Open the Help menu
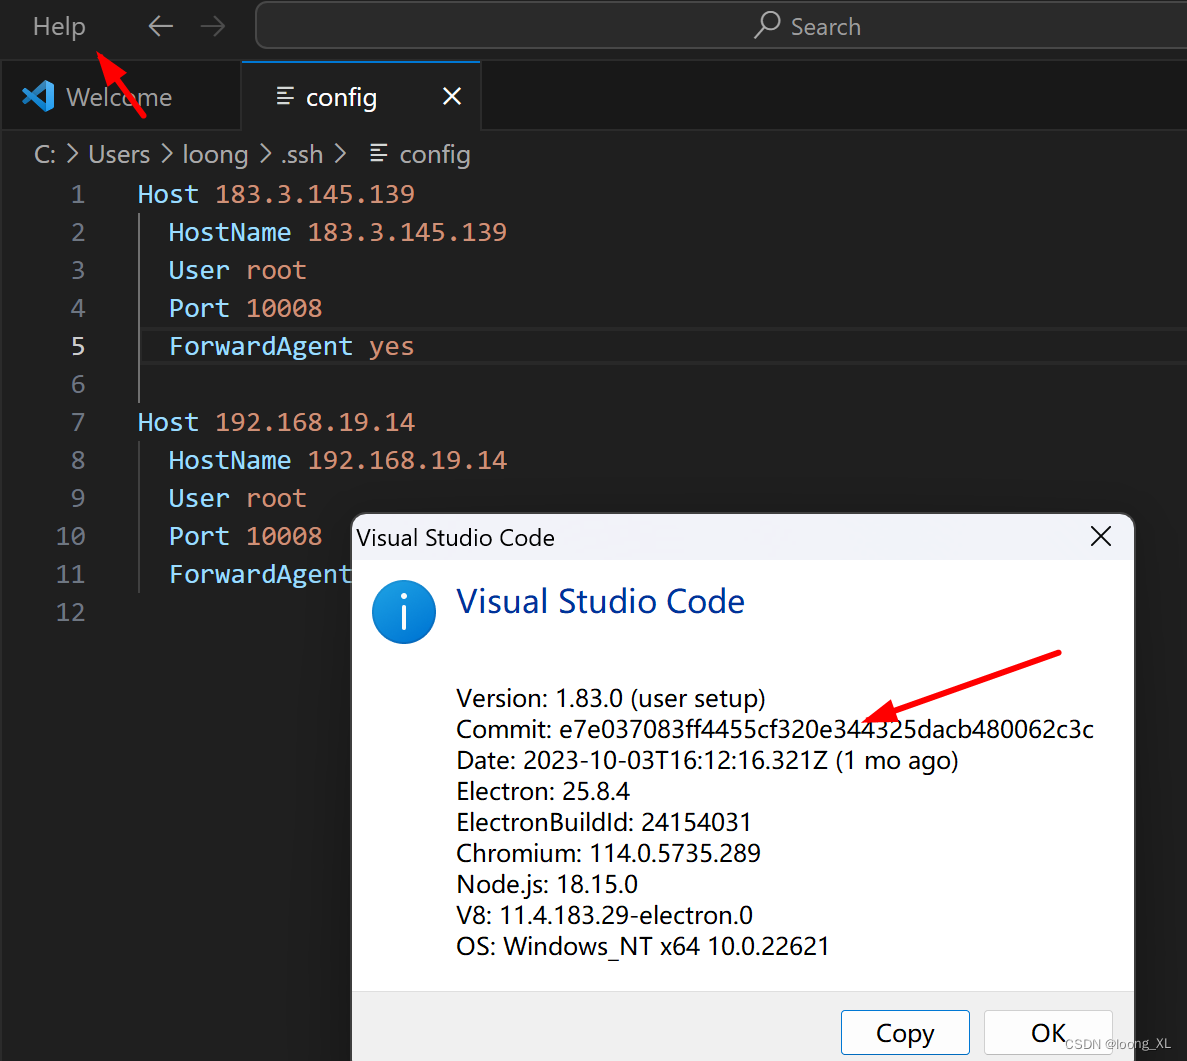 pyautogui.click(x=58, y=26)
